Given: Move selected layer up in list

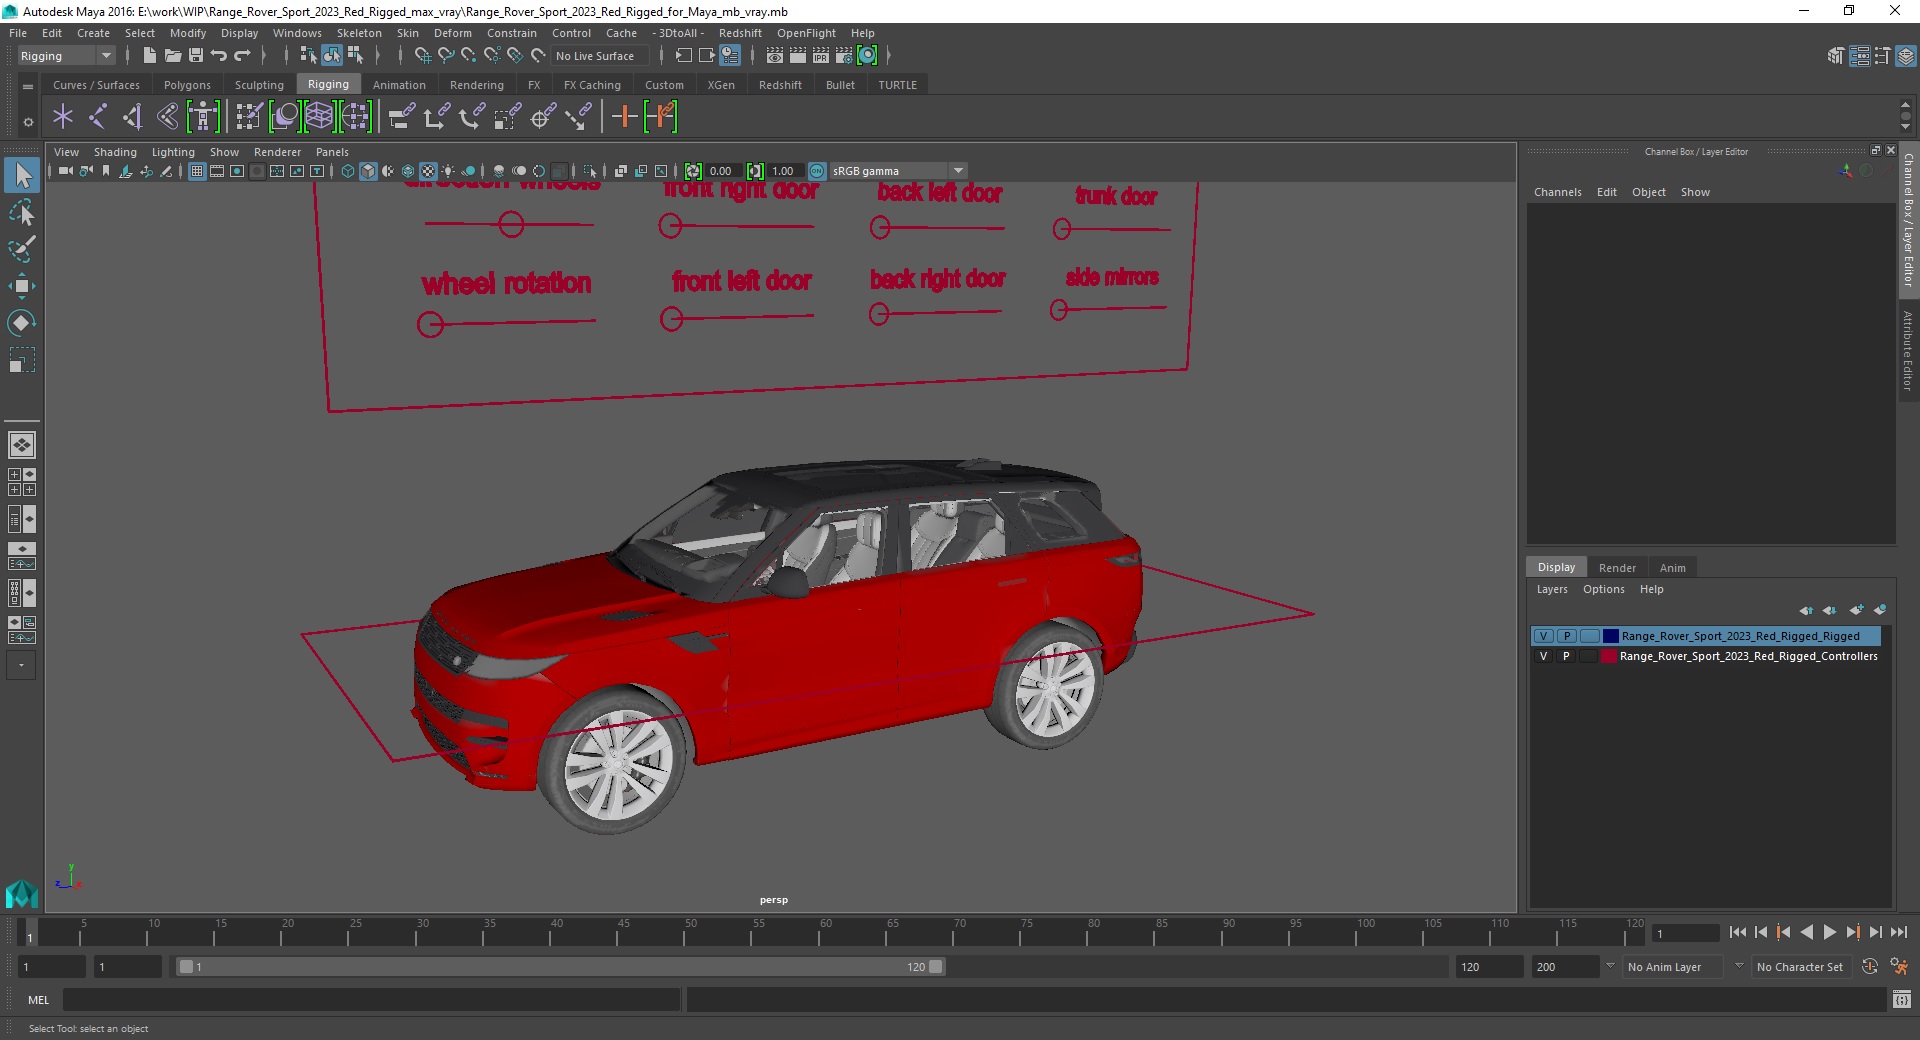Looking at the screenshot, I should pos(1806,610).
